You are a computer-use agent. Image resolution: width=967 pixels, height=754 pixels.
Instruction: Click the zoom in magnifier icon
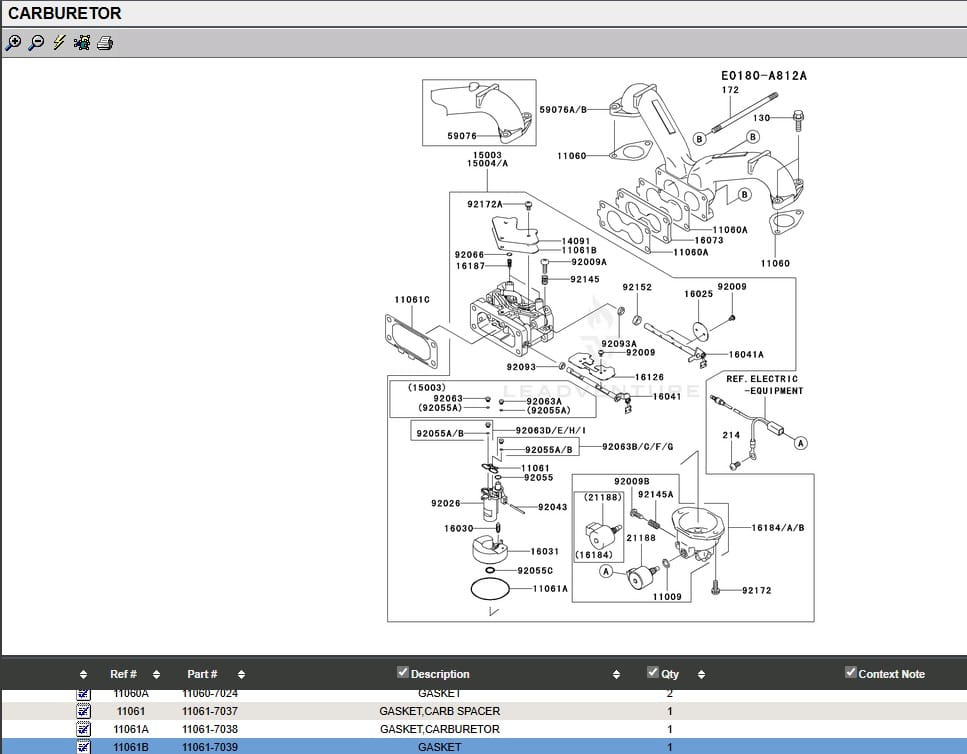coord(13,42)
